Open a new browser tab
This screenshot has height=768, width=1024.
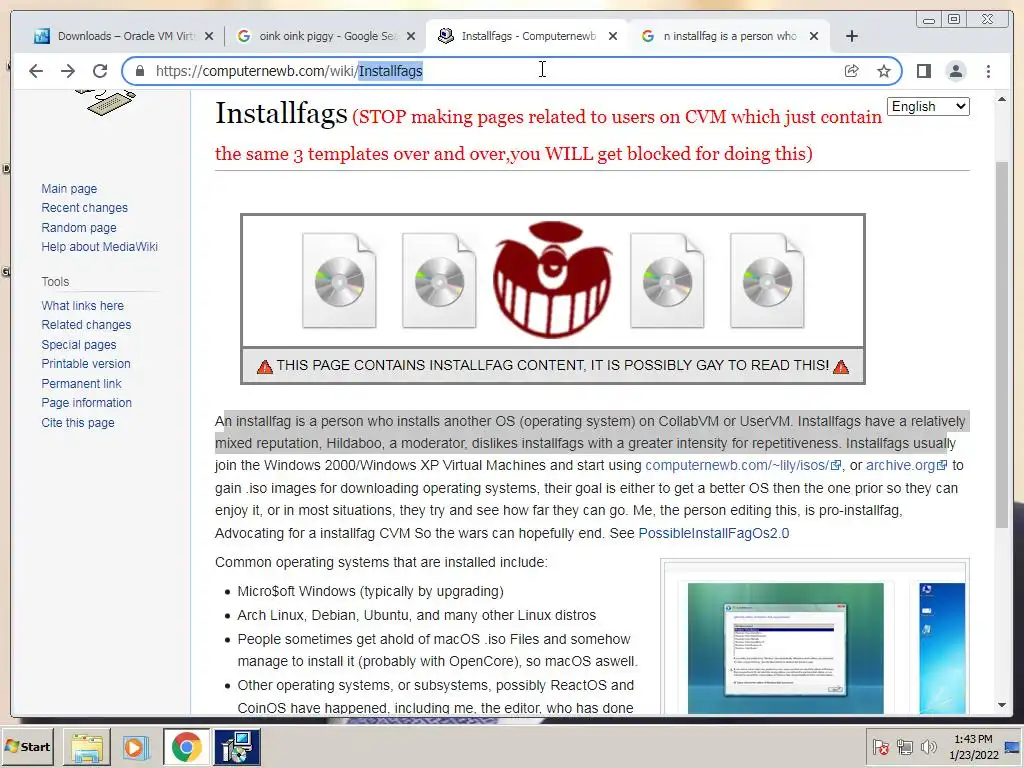click(852, 36)
